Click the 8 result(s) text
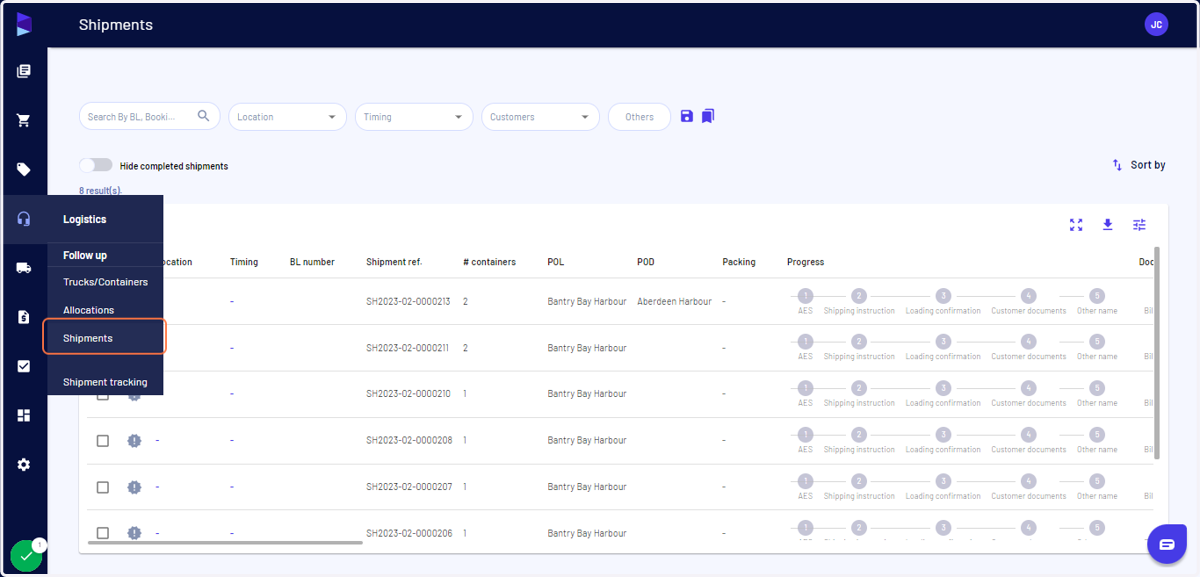1200x577 pixels. click(x=100, y=190)
